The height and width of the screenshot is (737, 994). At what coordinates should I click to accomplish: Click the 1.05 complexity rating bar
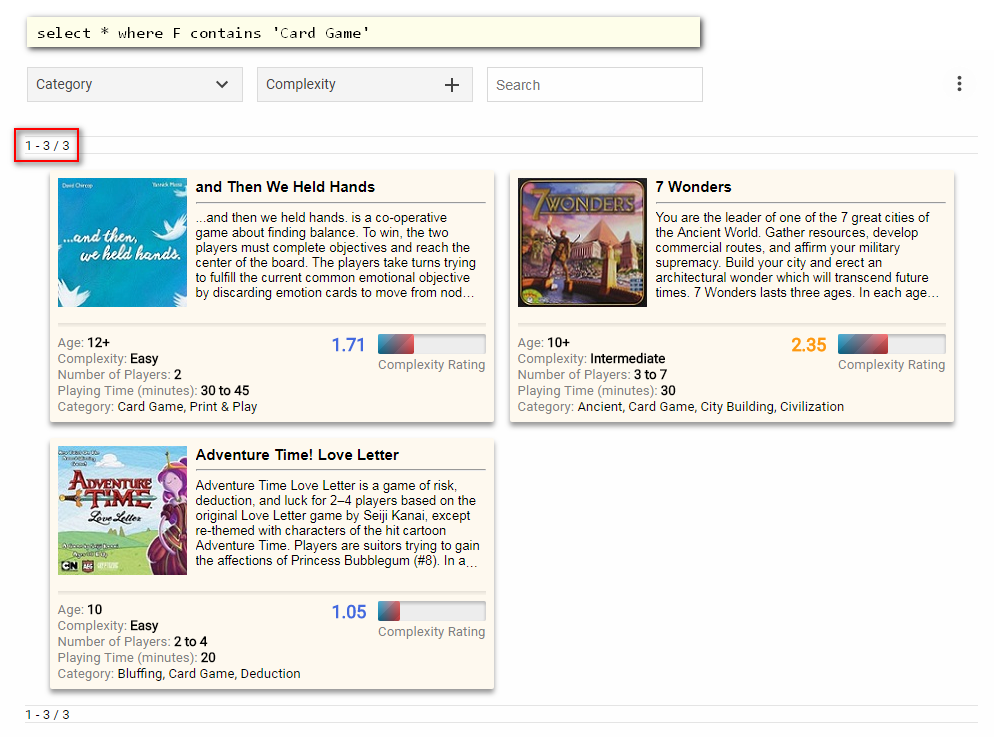[x=431, y=611]
